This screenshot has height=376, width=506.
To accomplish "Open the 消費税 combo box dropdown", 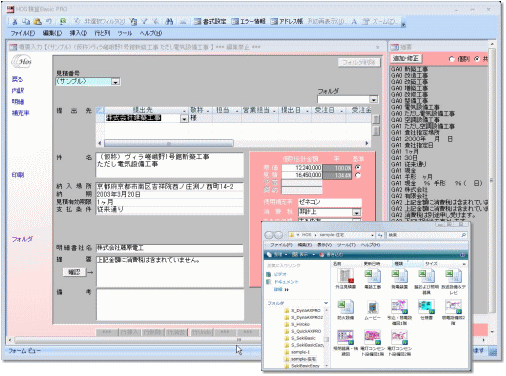I will (356, 212).
